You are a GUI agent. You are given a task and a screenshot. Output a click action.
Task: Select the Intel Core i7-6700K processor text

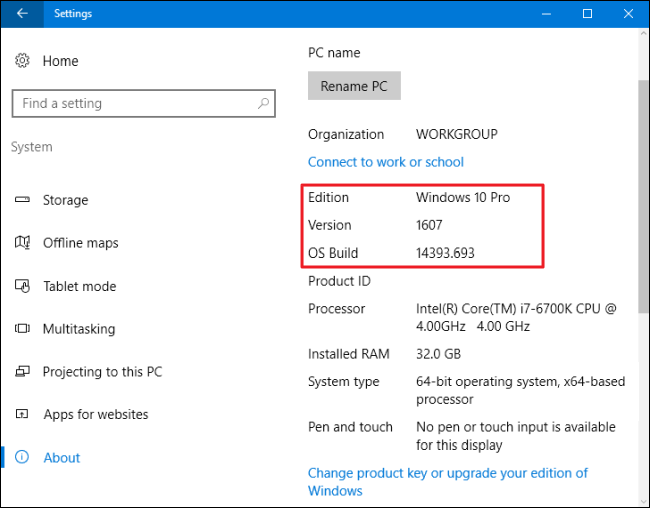coord(516,317)
